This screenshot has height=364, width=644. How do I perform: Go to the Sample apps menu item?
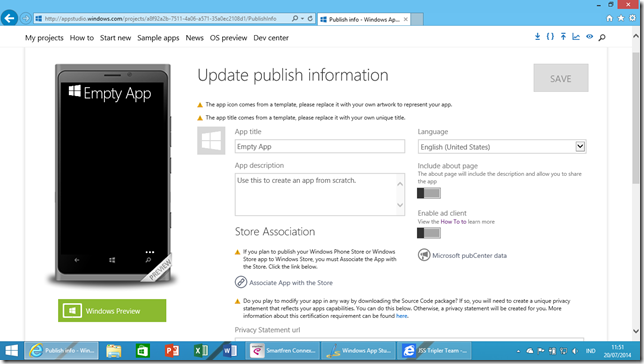coord(158,38)
